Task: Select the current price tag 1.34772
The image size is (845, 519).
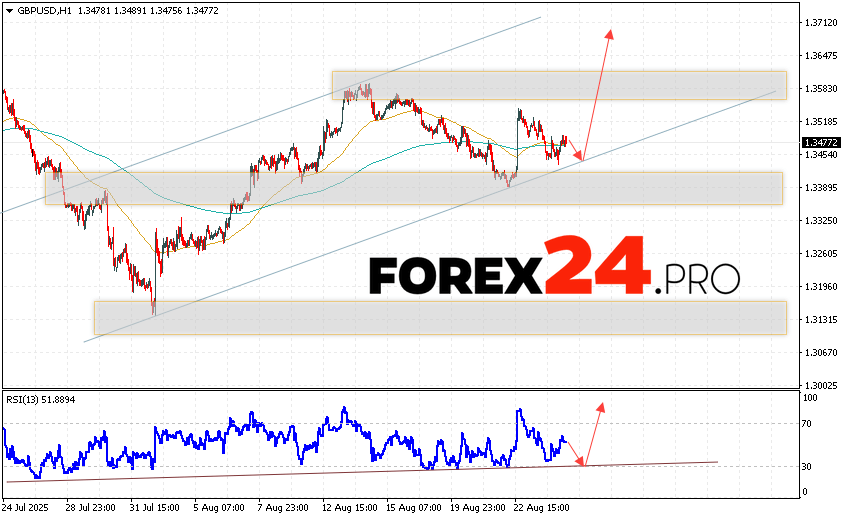Action: click(x=820, y=142)
